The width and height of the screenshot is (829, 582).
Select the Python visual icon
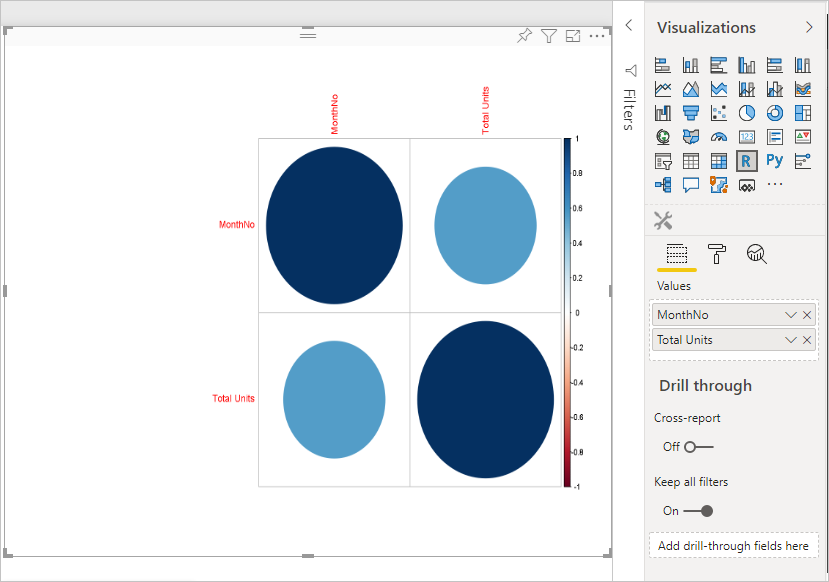tap(774, 160)
